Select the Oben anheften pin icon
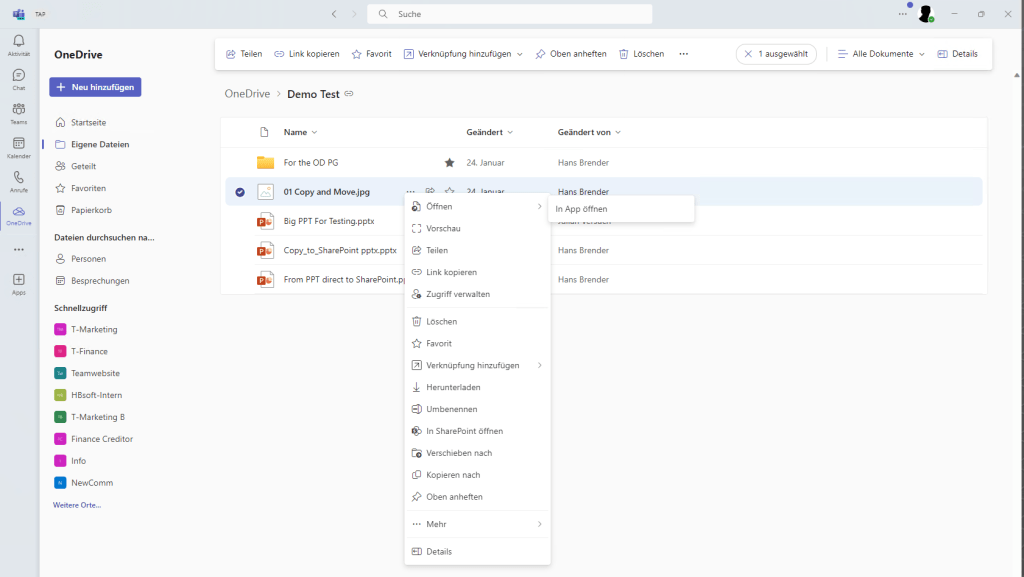The height and width of the screenshot is (577, 1024). 539,53
